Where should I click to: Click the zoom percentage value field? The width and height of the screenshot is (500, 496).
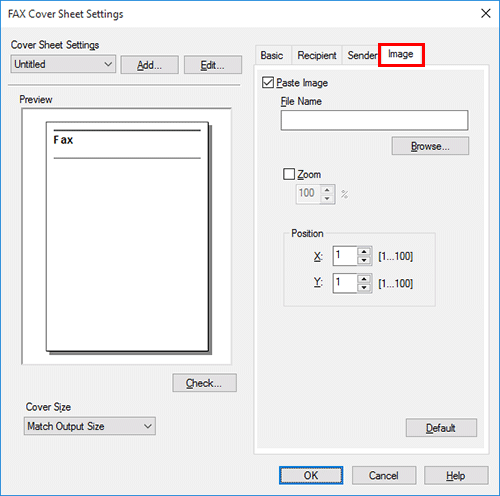click(x=309, y=194)
